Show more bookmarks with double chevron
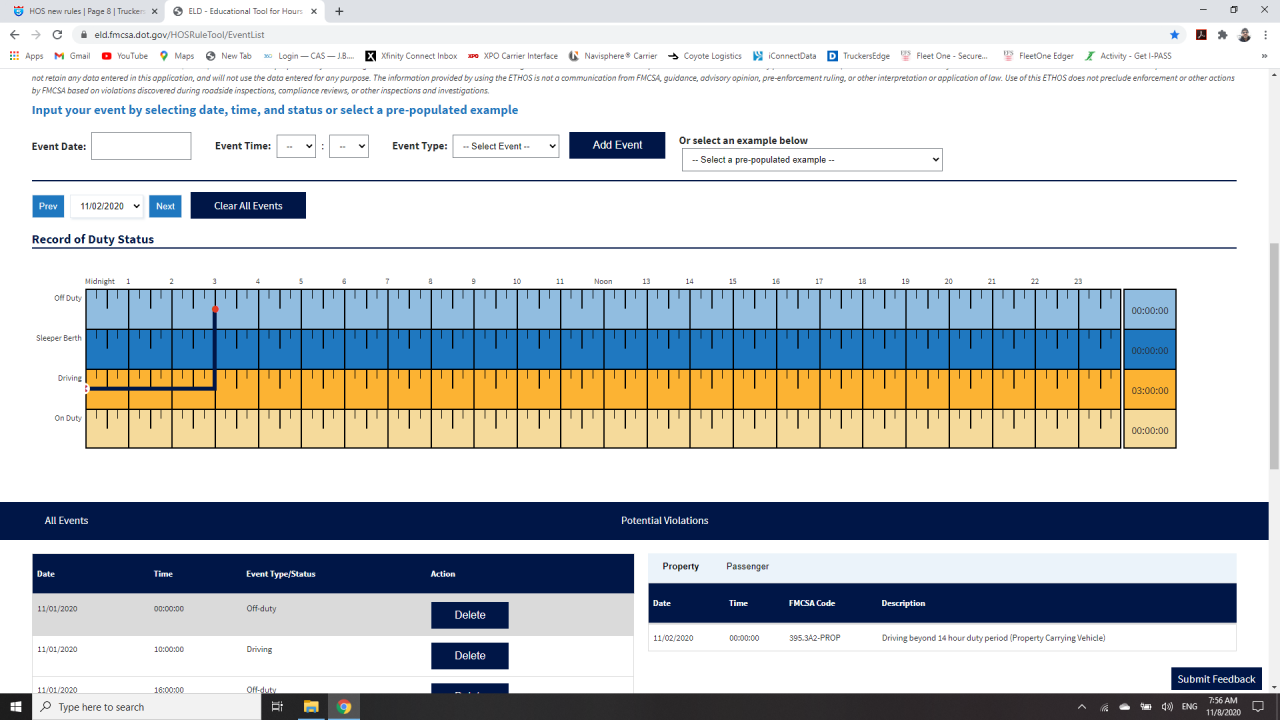This screenshot has height=720, width=1280. pos(1264,56)
